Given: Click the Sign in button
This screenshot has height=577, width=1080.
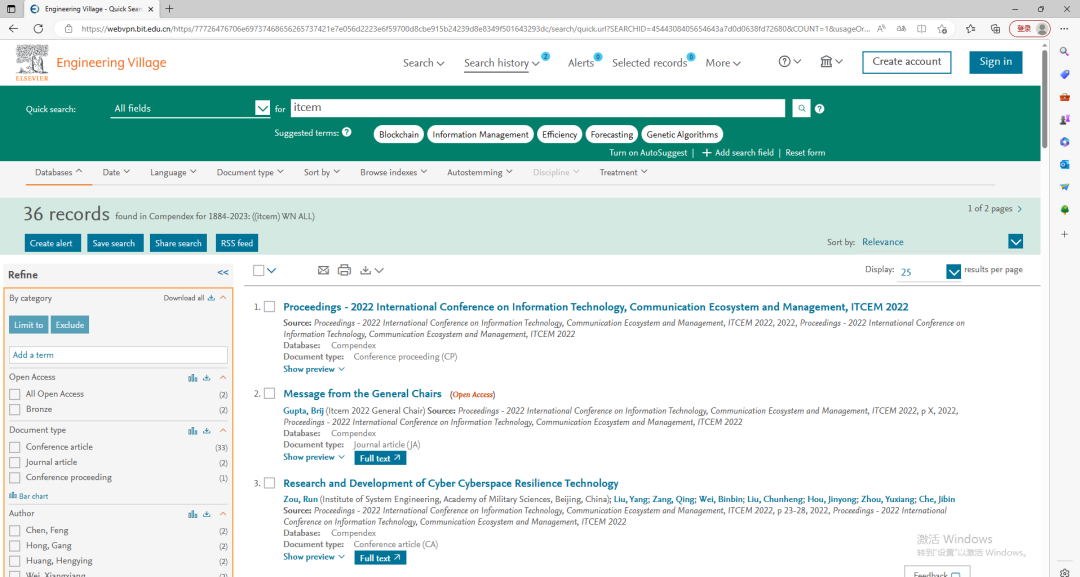Looking at the screenshot, I should (x=995, y=61).
